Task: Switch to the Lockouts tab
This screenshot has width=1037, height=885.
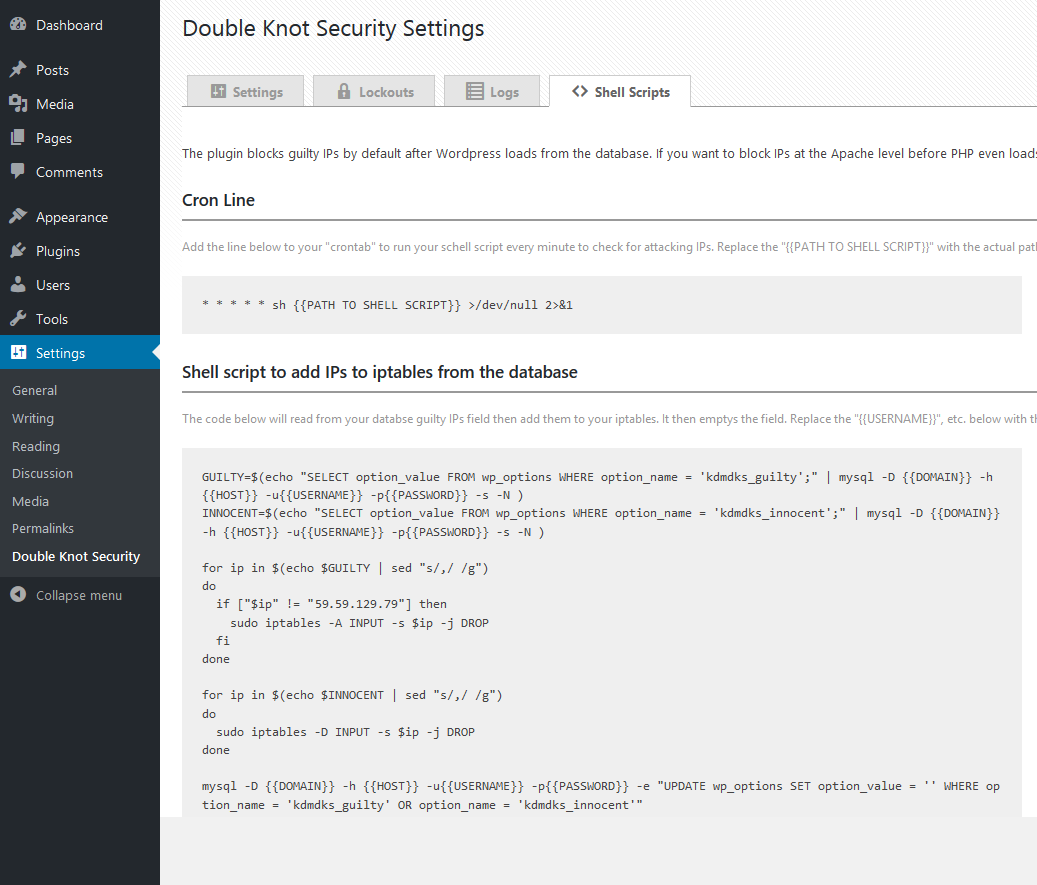Action: point(374,92)
